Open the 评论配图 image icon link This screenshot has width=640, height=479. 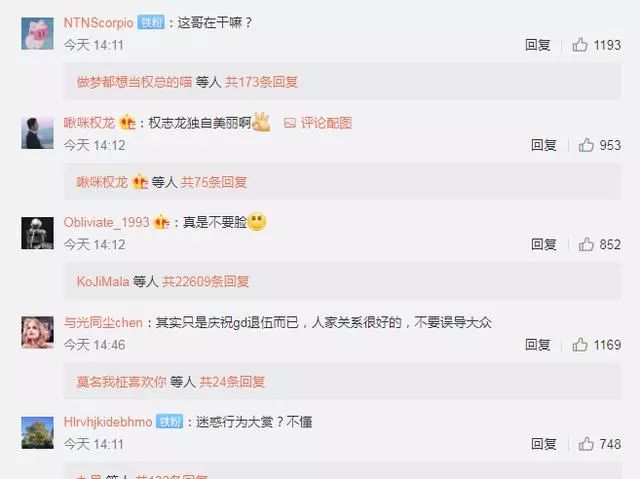click(318, 123)
